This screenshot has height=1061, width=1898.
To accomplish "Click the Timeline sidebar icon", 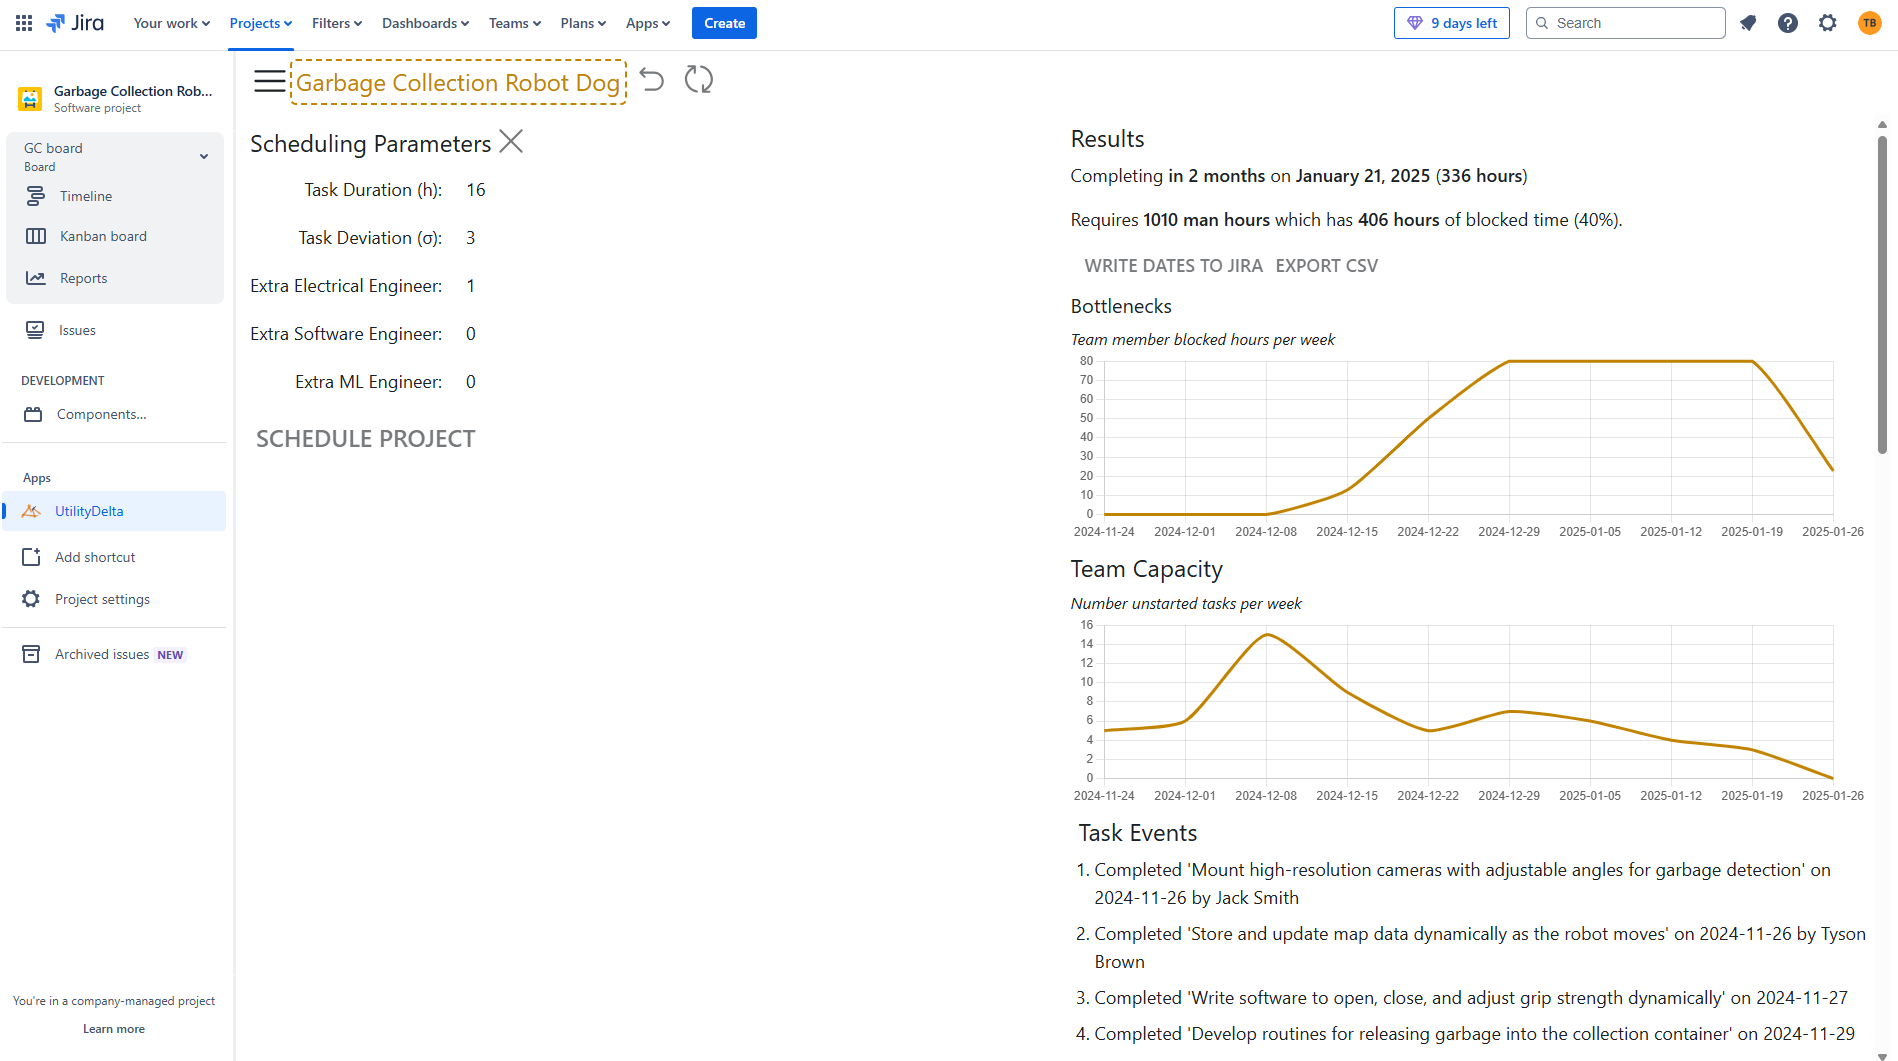I will coord(36,196).
